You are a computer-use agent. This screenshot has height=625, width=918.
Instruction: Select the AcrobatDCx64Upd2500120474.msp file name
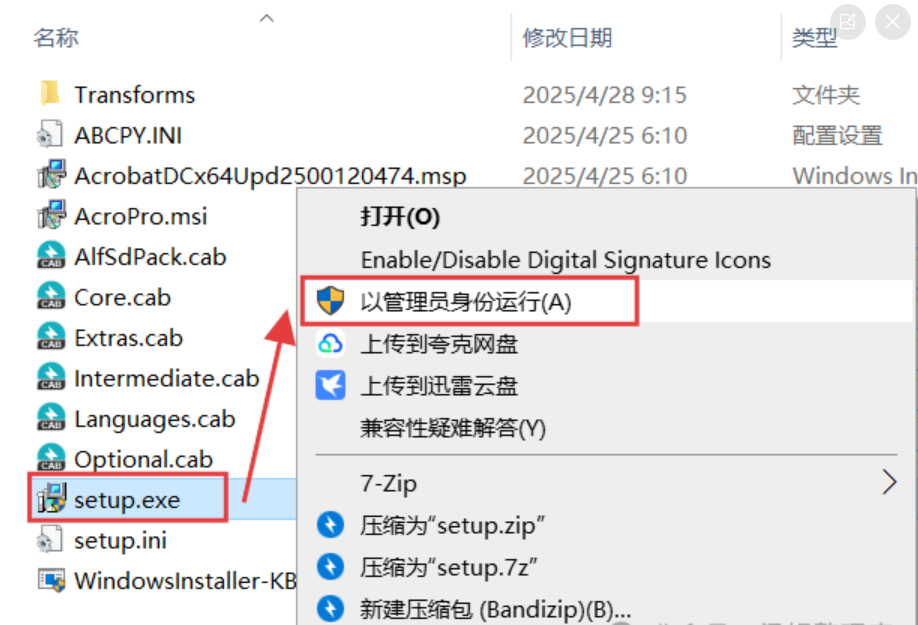(x=270, y=176)
